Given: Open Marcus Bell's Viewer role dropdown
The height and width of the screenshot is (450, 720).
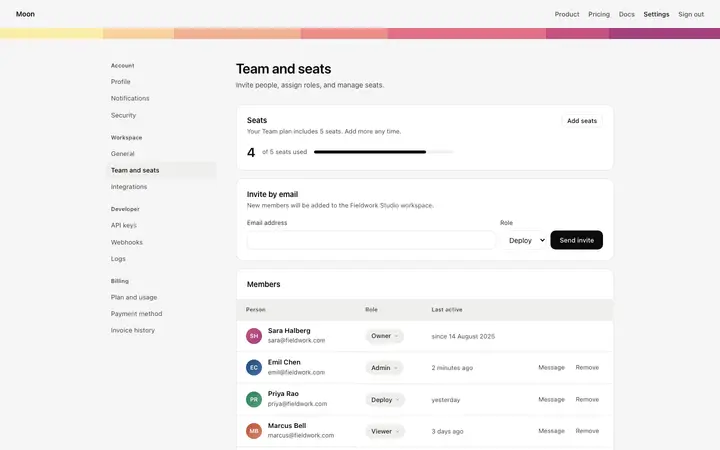Looking at the screenshot, I should coord(385,432).
